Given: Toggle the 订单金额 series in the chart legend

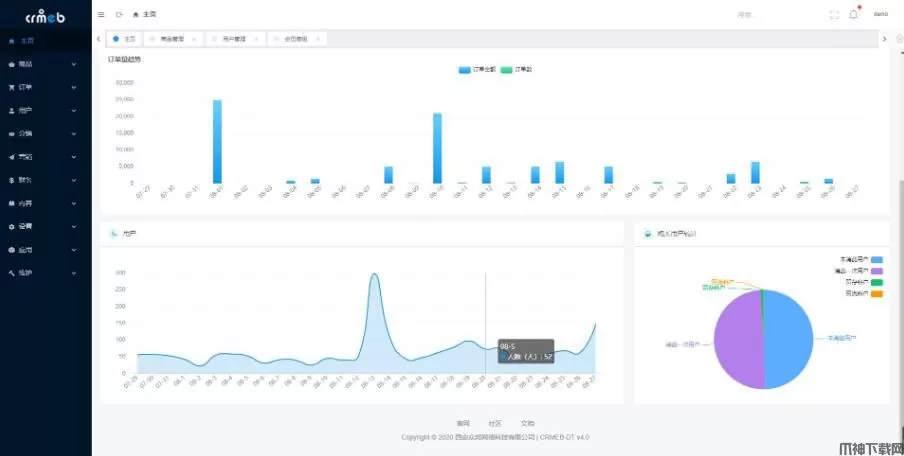Looking at the screenshot, I should [477, 70].
